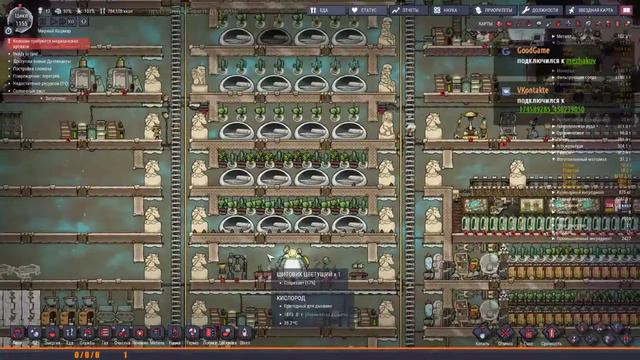This screenshot has height=360, width=640.
Task: Open the ОТЧЕТЫ menu
Action: coord(409,10)
